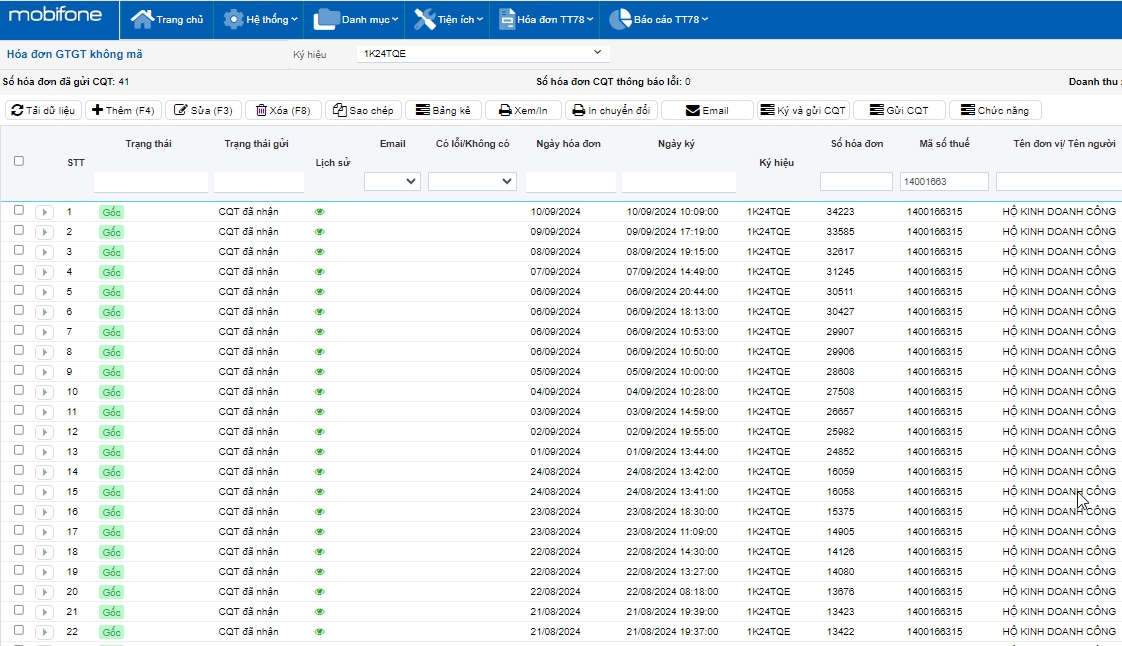The width and height of the screenshot is (1122, 646).
Task: Click Xóa (F8) delete button
Action: coord(283,110)
